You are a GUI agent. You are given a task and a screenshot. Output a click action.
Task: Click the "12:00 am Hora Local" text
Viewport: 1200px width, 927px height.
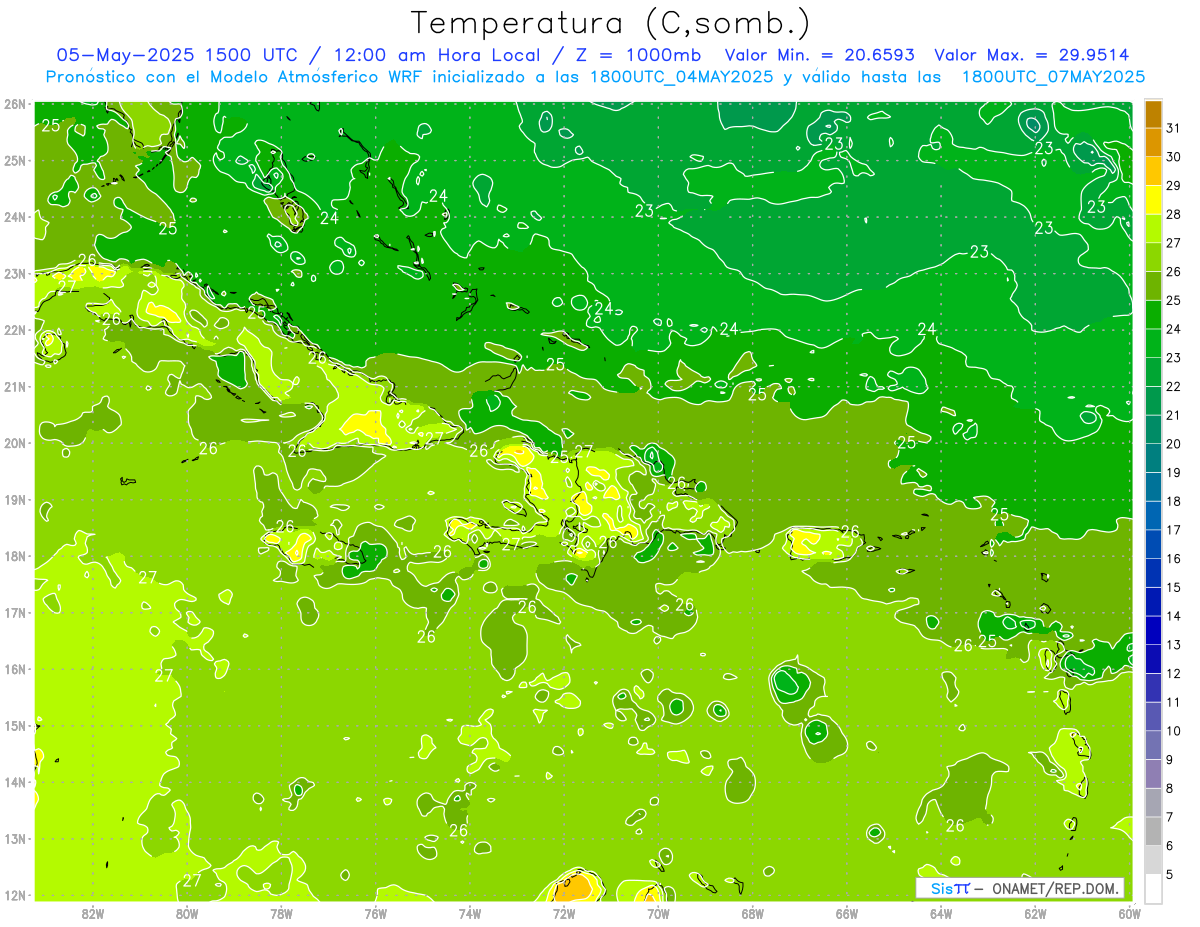click(x=435, y=55)
